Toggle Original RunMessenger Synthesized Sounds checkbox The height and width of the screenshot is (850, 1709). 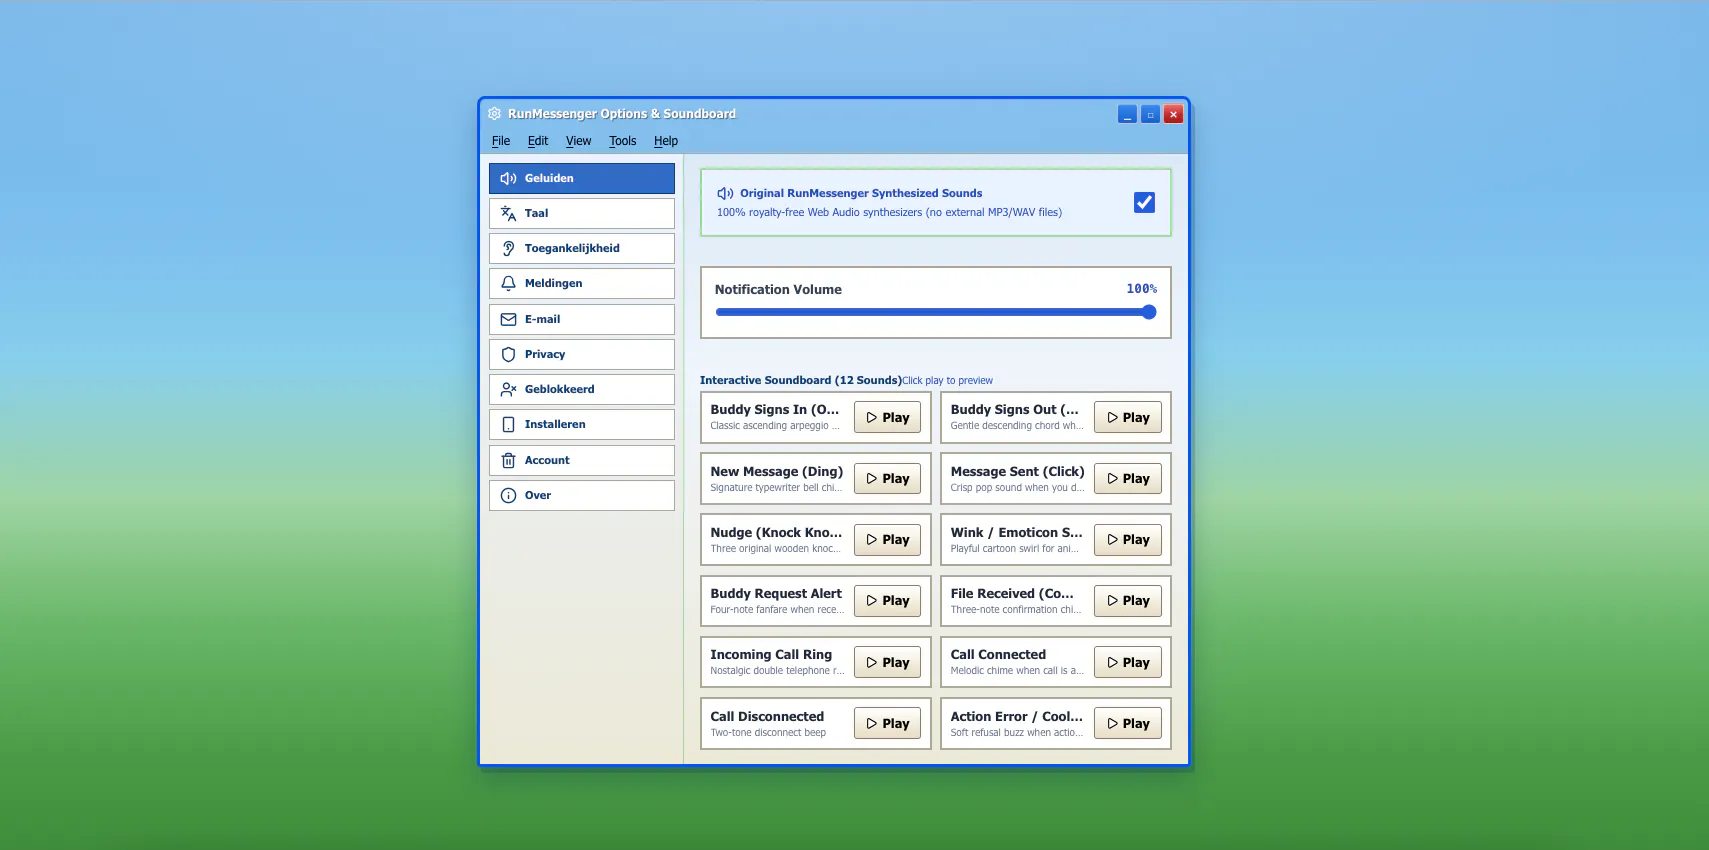click(x=1144, y=202)
